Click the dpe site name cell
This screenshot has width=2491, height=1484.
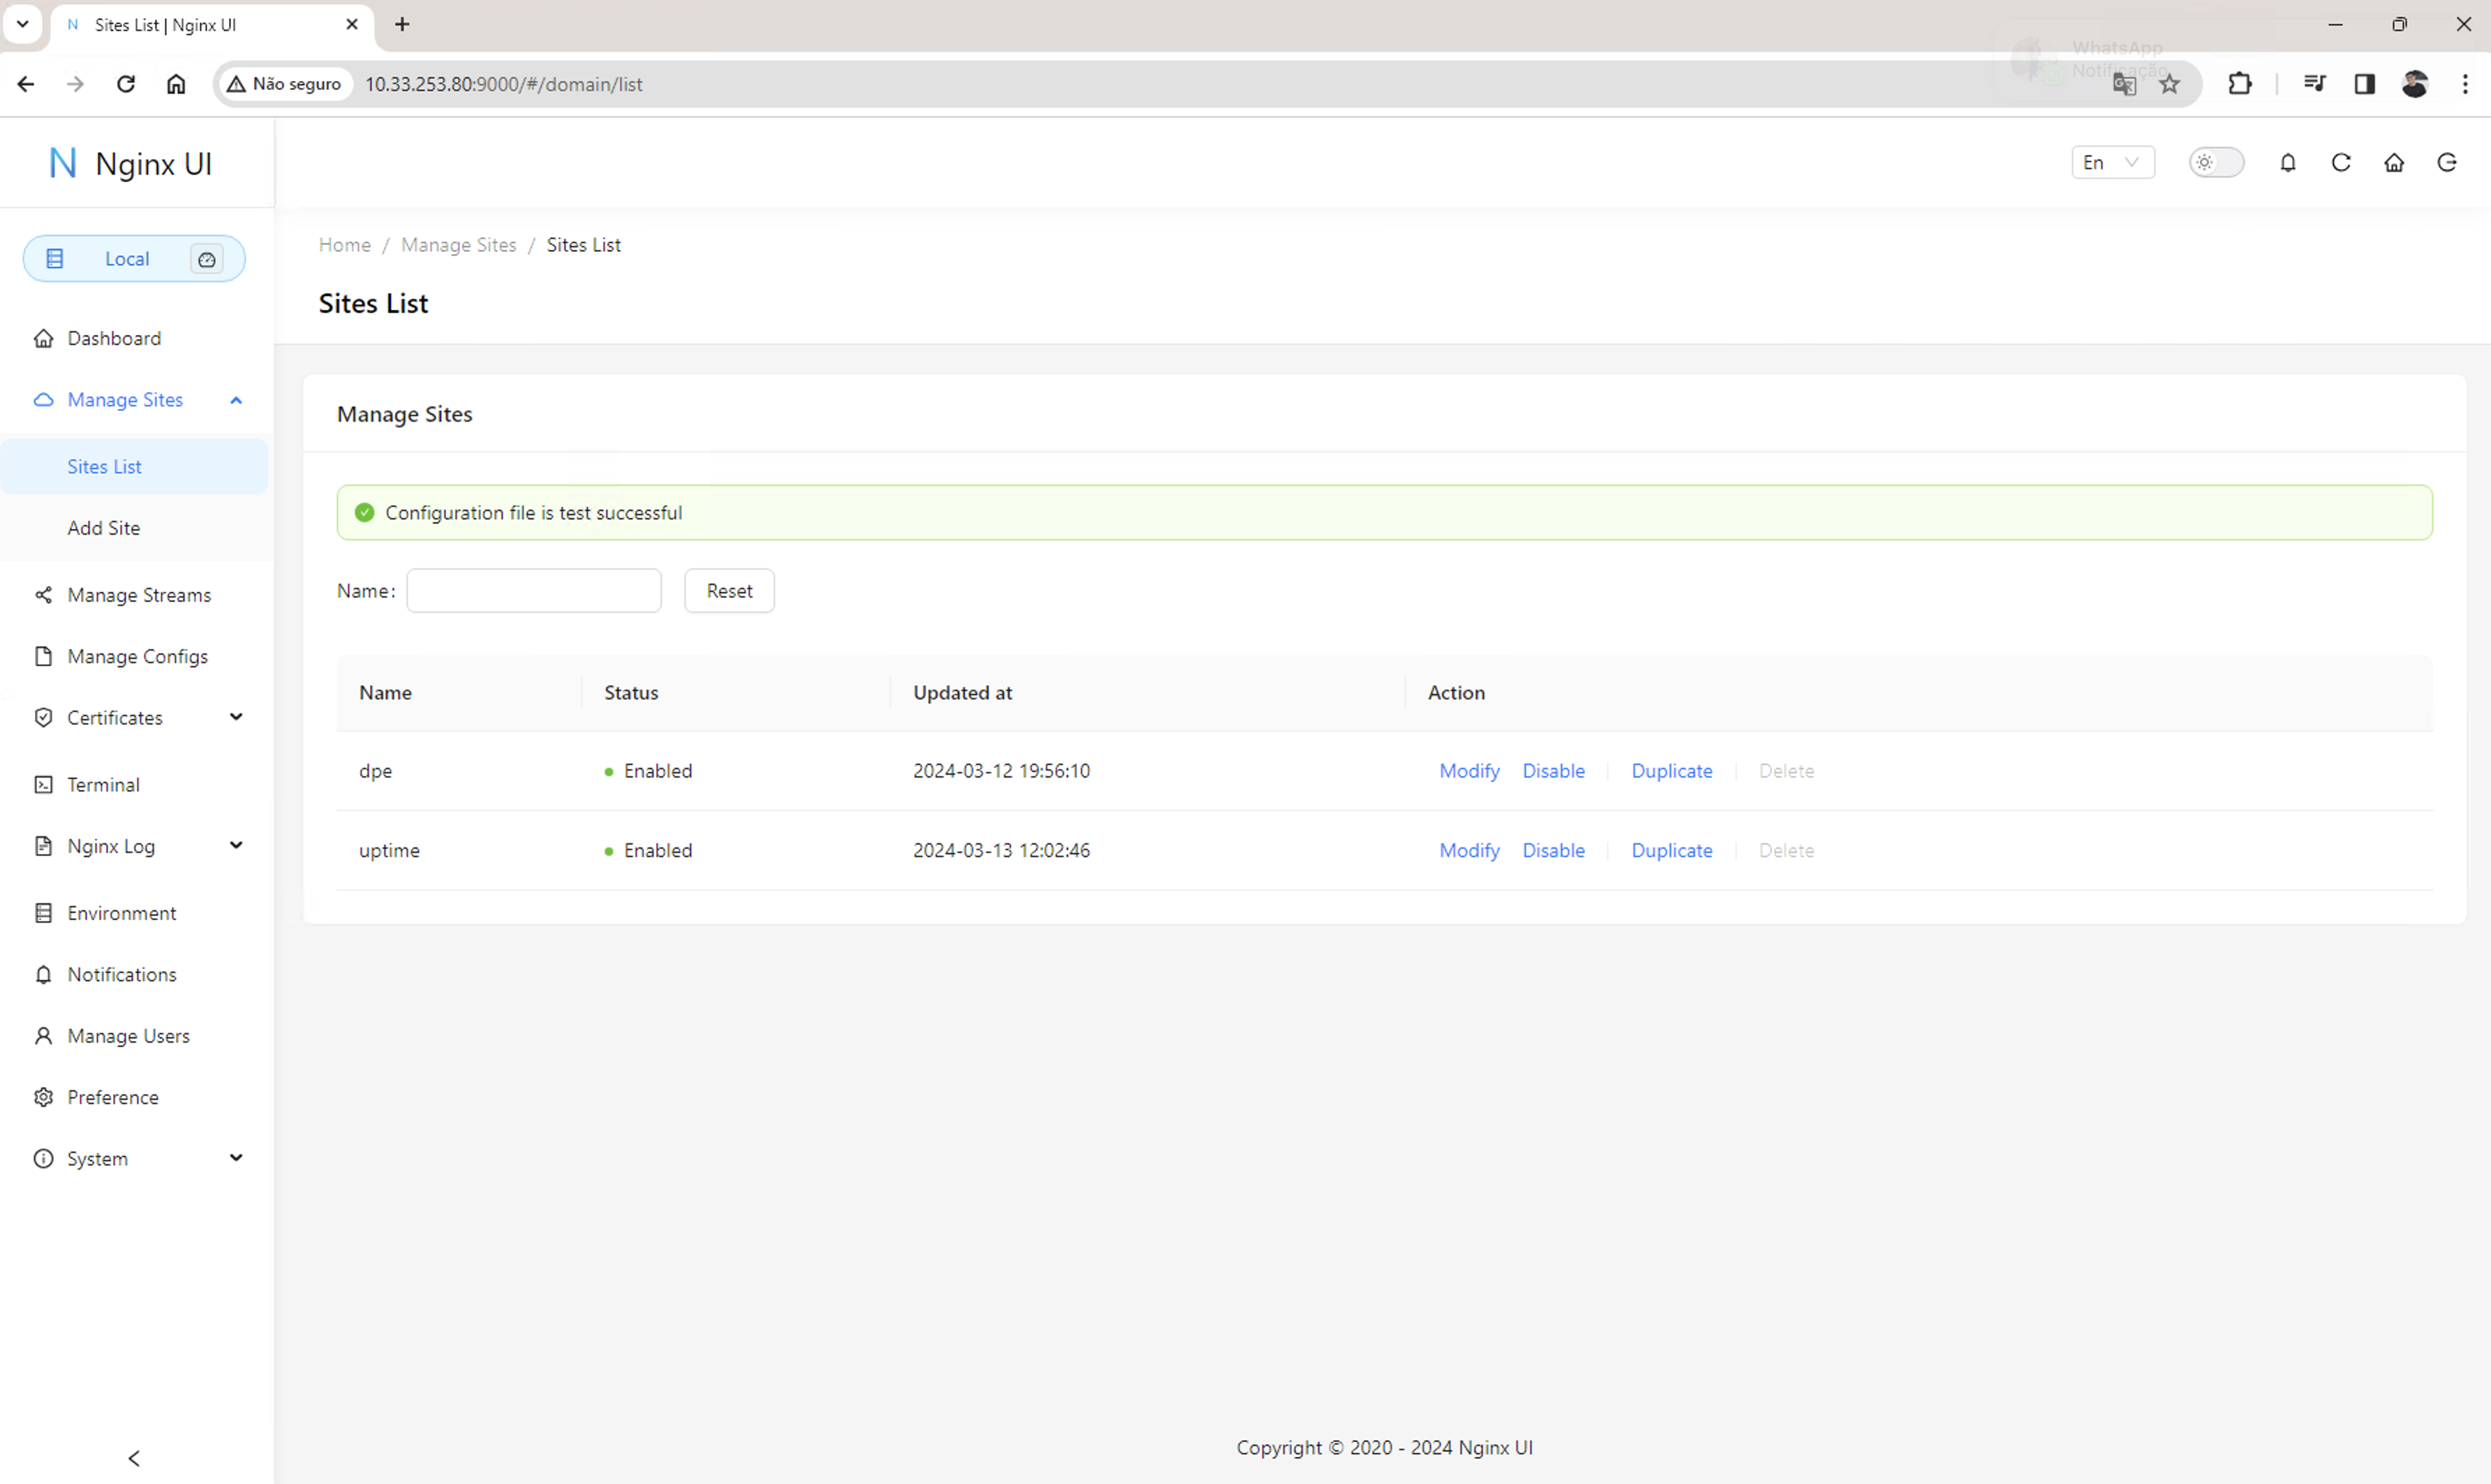(x=375, y=771)
